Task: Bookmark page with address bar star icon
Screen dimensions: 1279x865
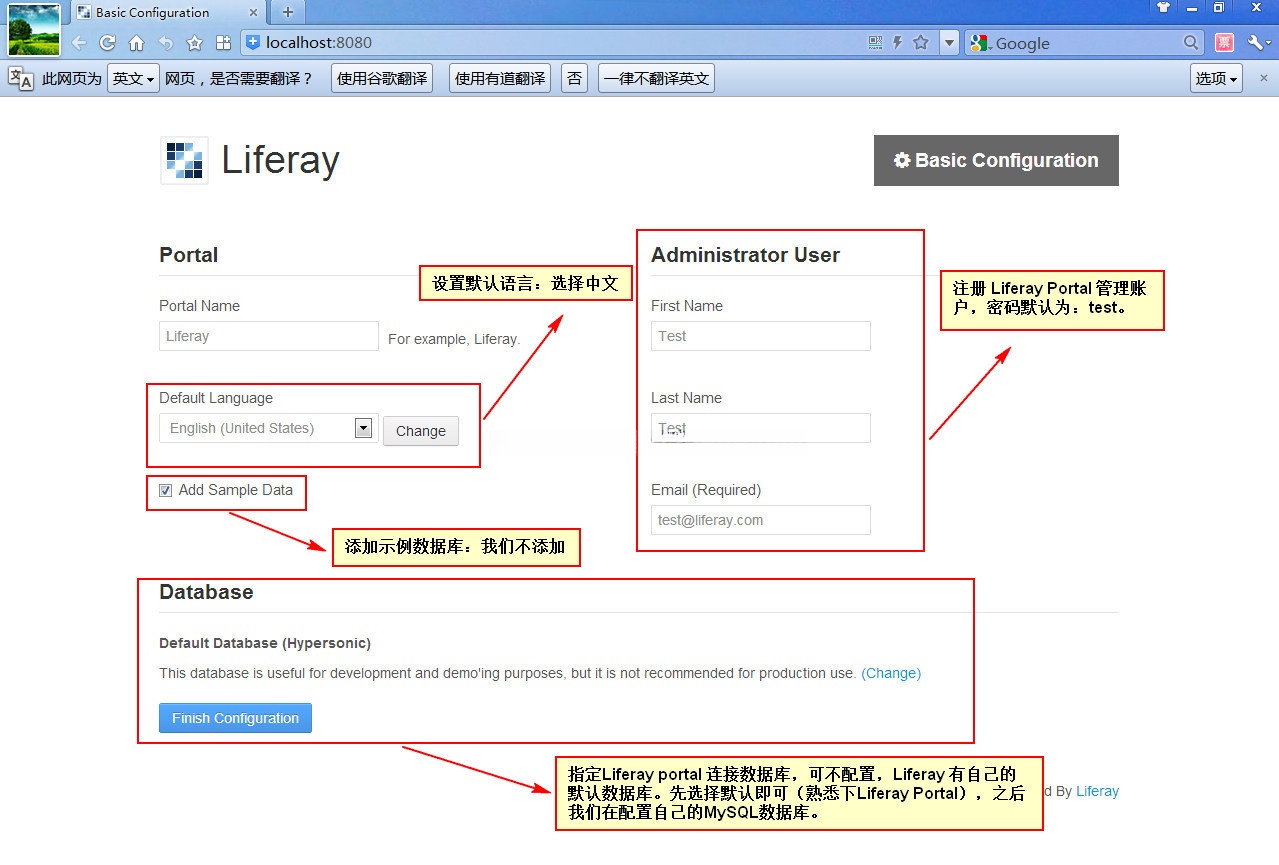Action: (x=921, y=43)
